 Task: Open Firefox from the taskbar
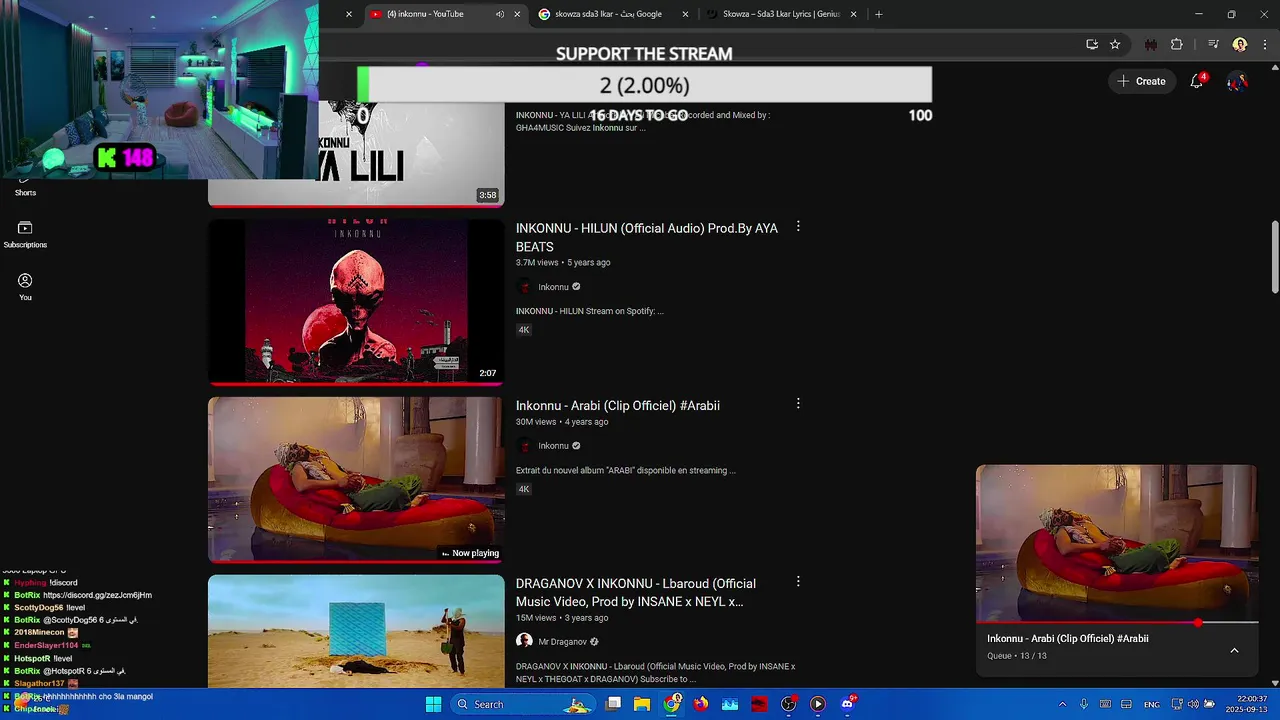(x=701, y=704)
